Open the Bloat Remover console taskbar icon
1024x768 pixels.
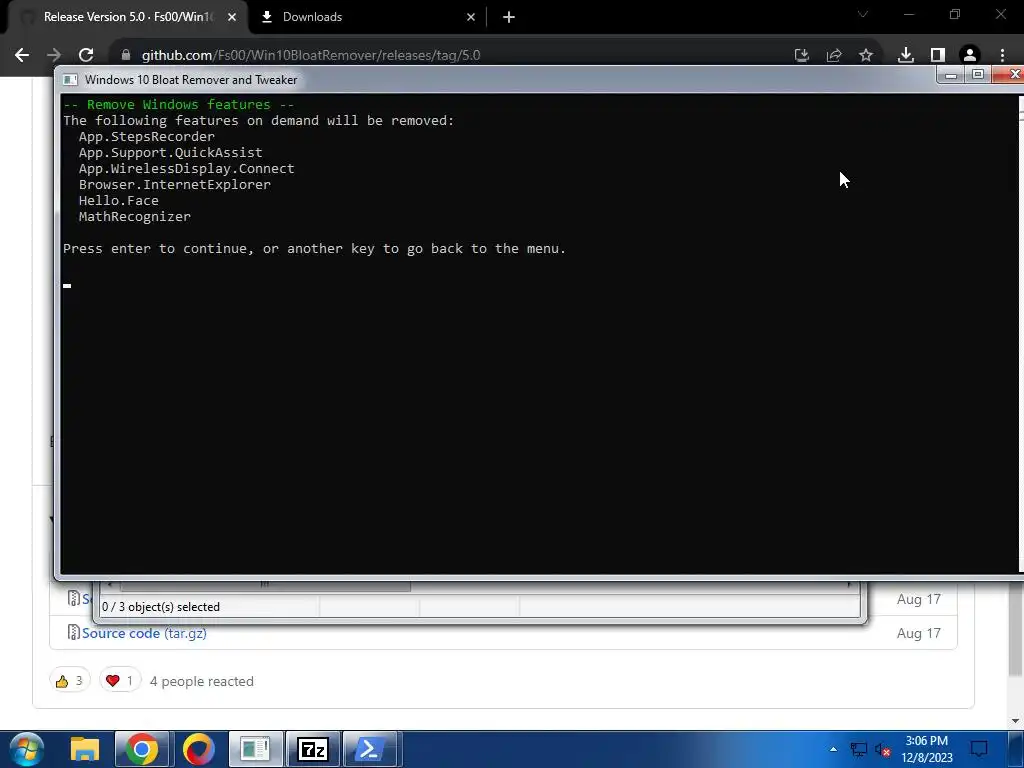coord(255,749)
